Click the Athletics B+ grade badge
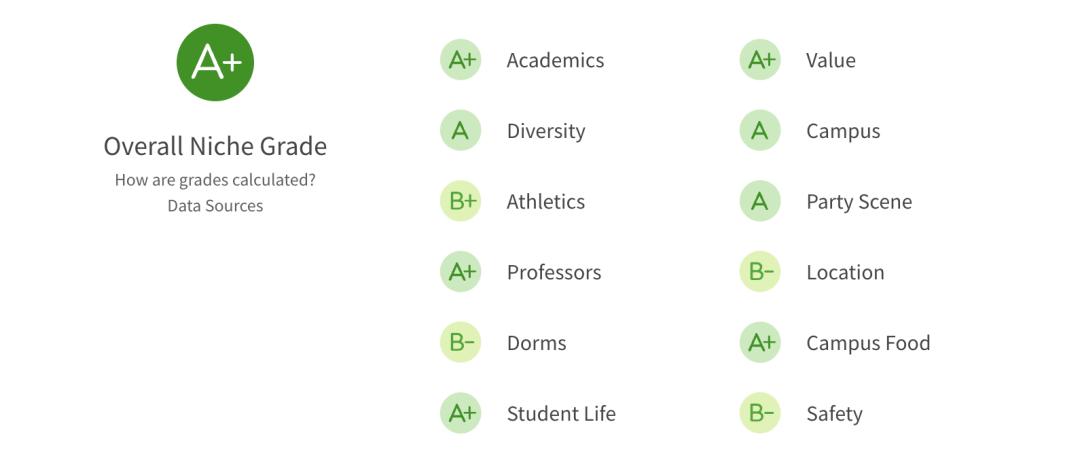 pyautogui.click(x=461, y=202)
